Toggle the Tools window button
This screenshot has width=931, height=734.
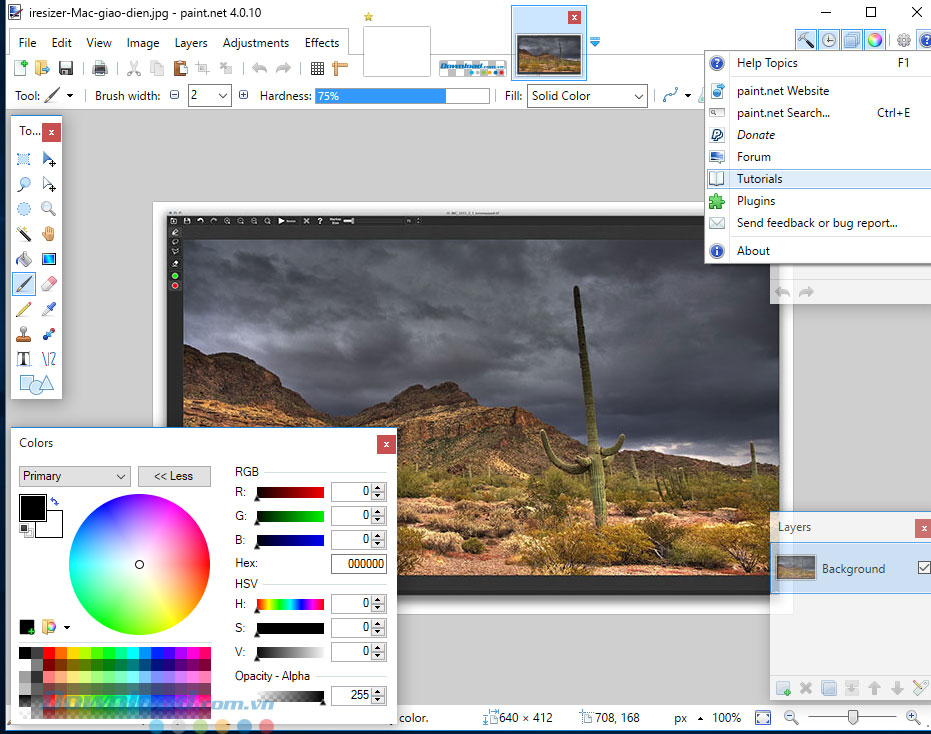806,40
